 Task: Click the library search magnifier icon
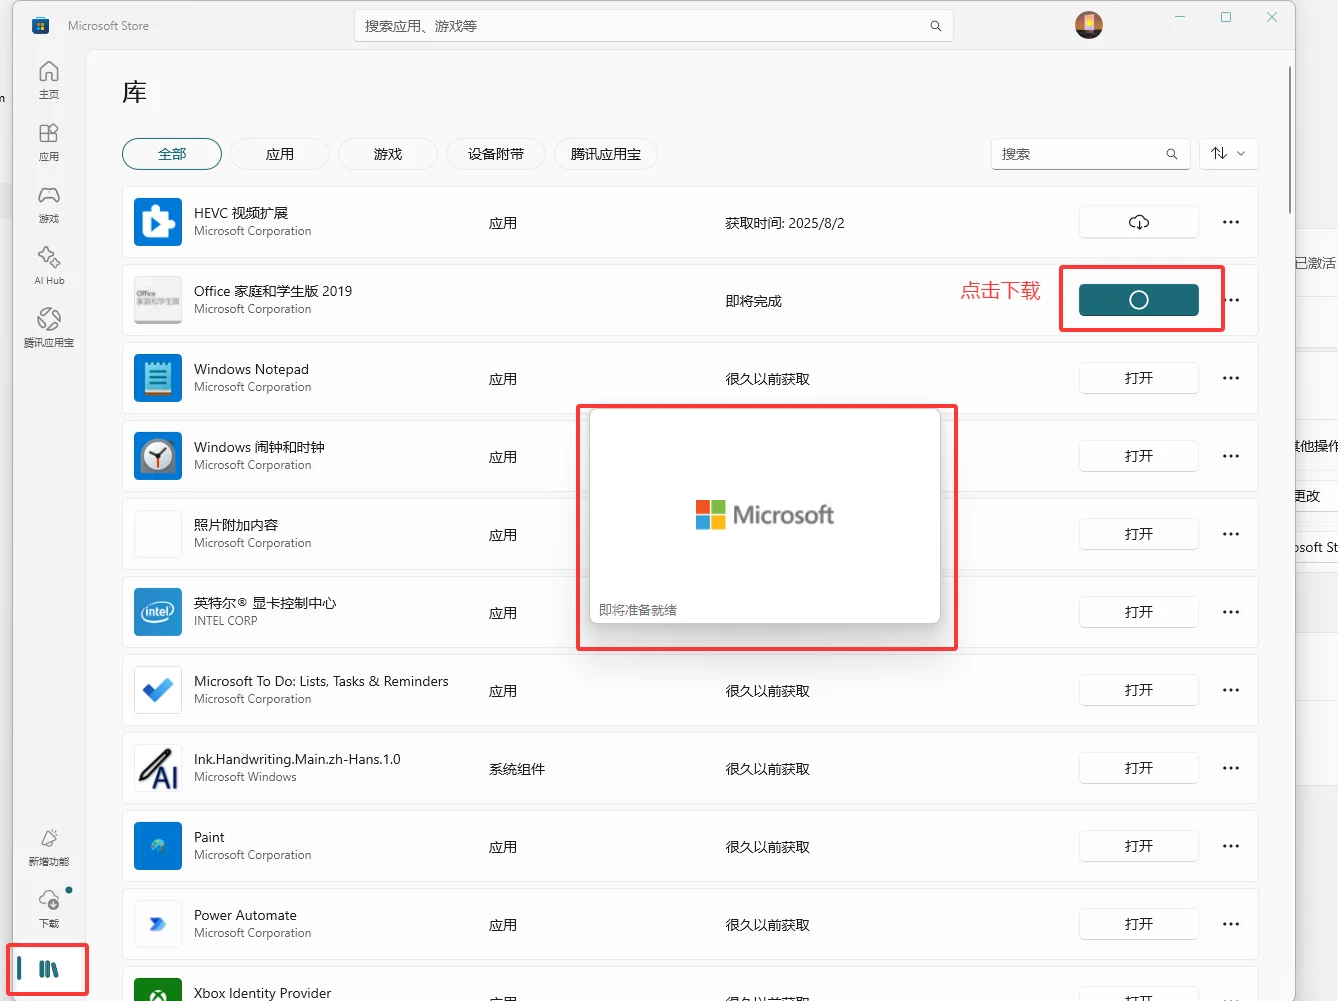pos(1172,154)
